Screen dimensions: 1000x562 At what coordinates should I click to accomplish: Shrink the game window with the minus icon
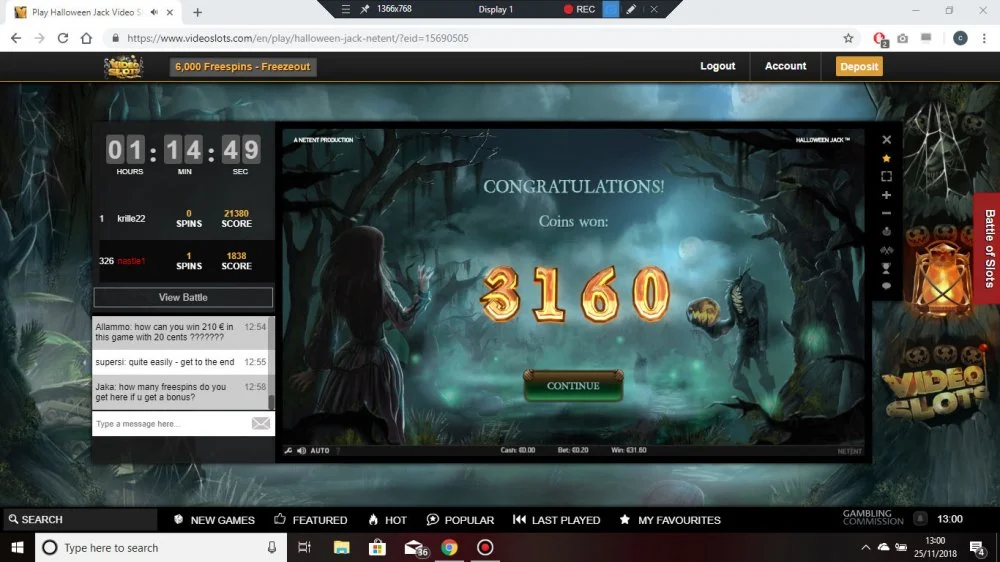coord(886,213)
